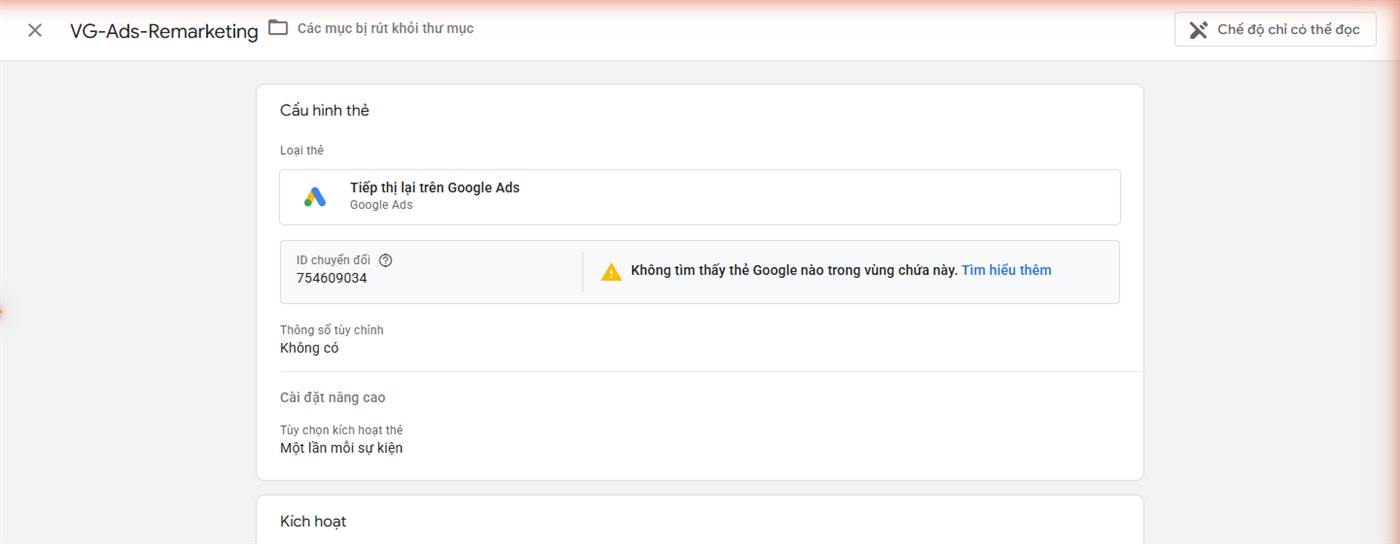Screen dimensions: 1400x544
Task: Click the warning text about no Google tag found
Action: pos(794,270)
